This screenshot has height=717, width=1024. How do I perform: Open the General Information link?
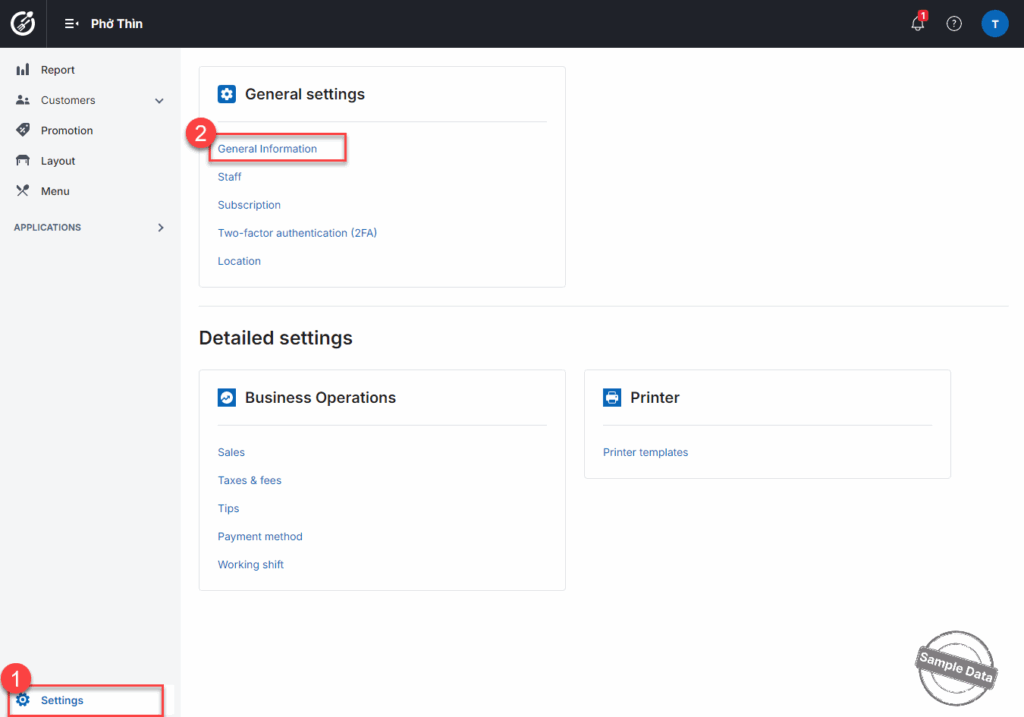click(x=267, y=149)
